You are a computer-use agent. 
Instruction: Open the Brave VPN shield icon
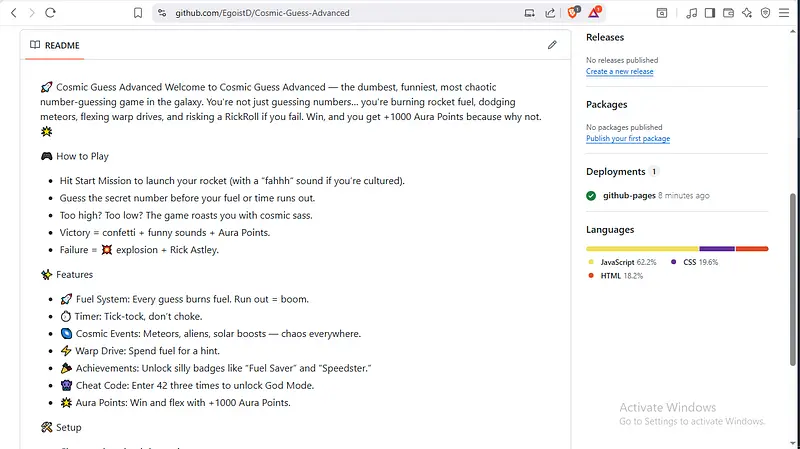pyautogui.click(x=766, y=13)
